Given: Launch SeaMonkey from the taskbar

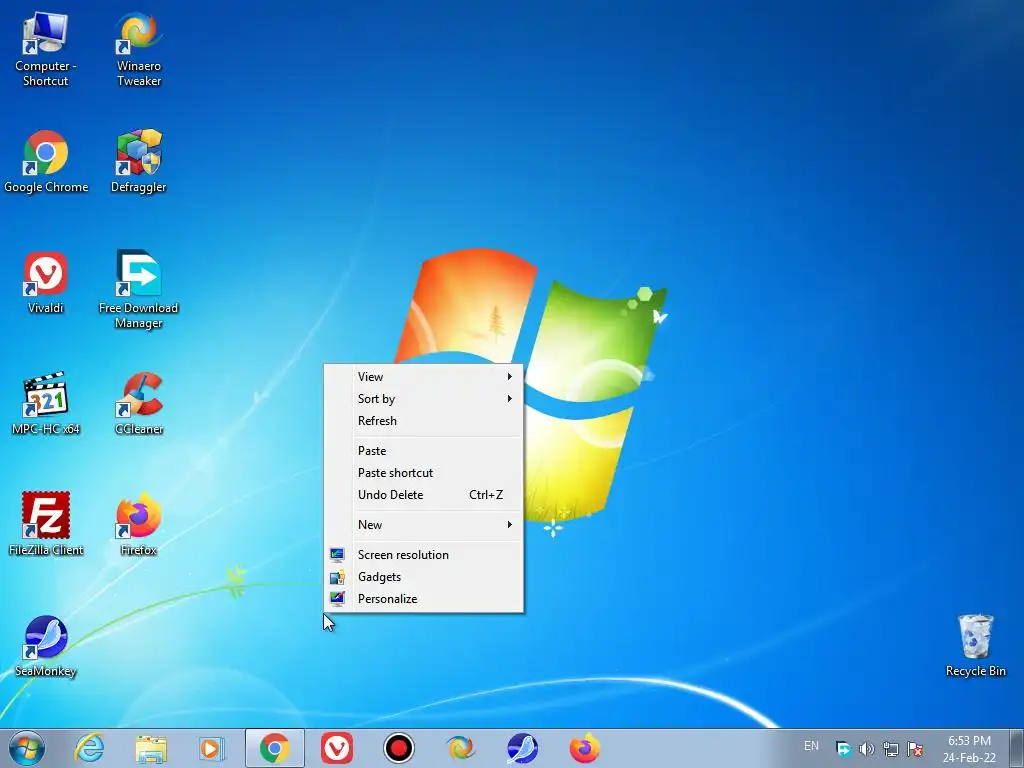Looking at the screenshot, I should coord(522,748).
